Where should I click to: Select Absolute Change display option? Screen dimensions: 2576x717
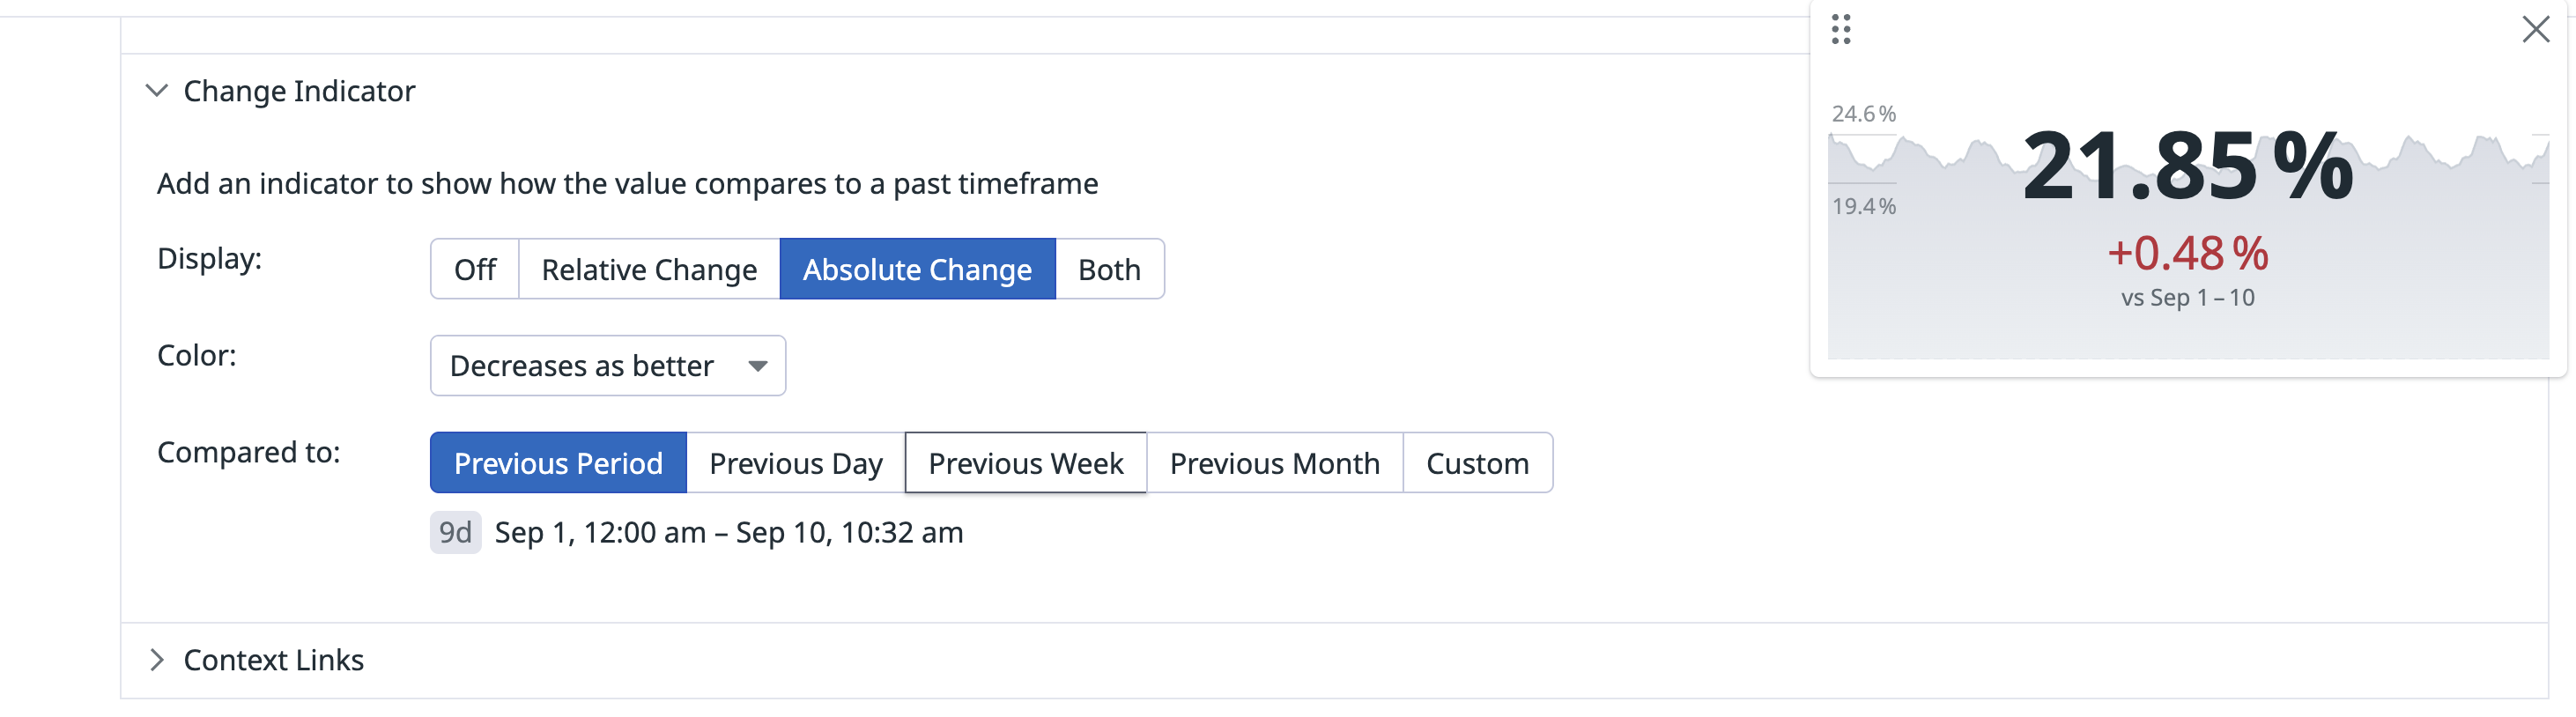[x=917, y=269]
